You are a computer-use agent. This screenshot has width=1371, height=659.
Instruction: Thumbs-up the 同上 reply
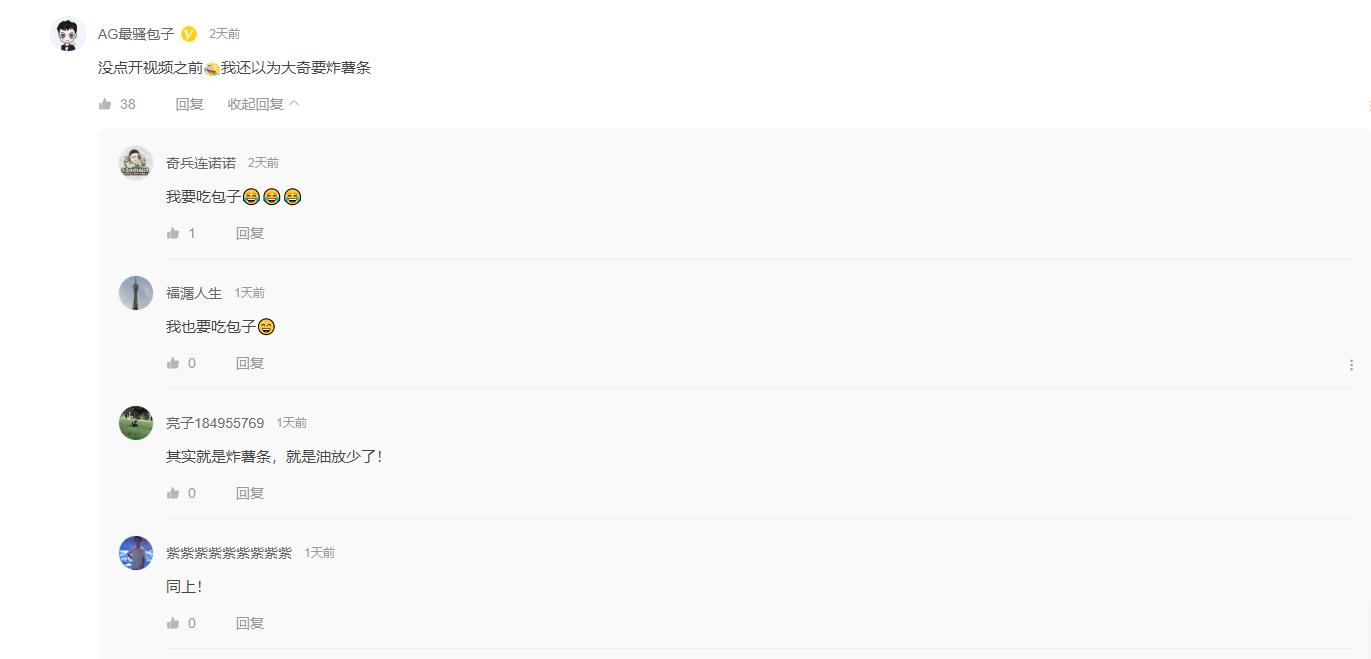[173, 623]
